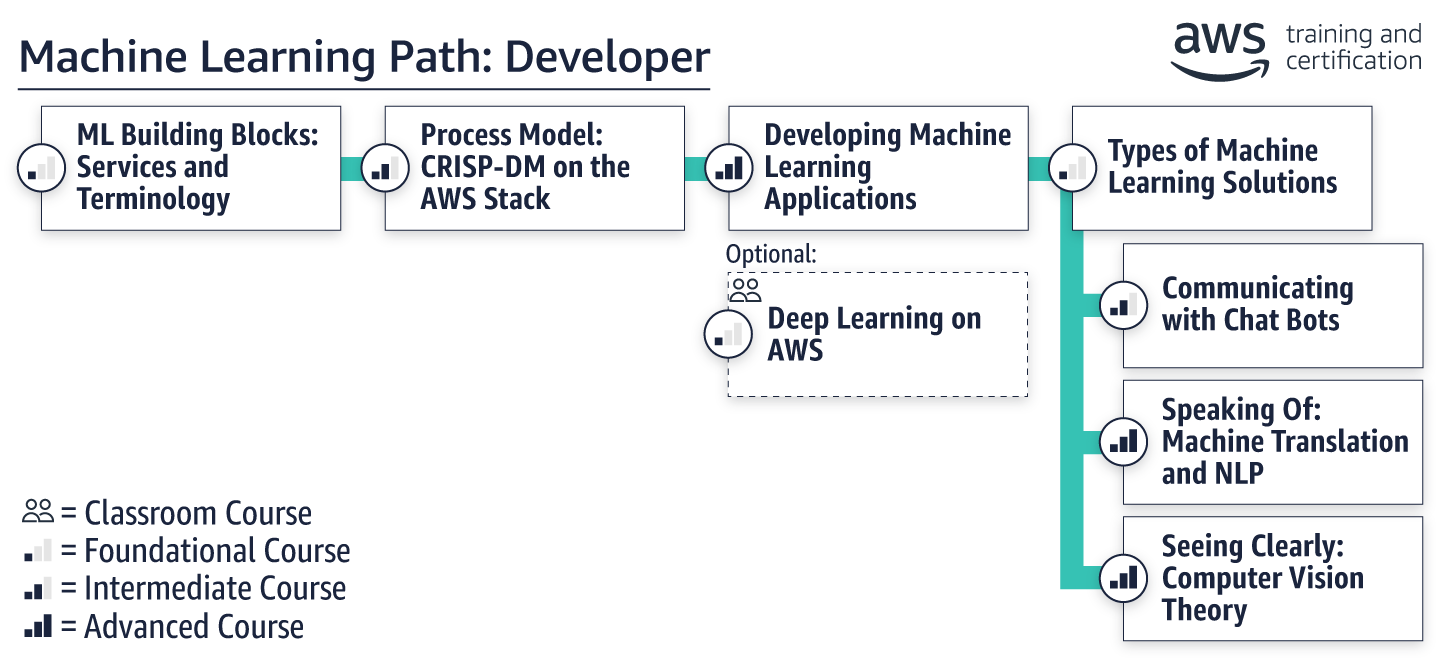Click the level icon on Deep Learning on AWS
Image resolution: width=1450 pixels, height=660 pixels.
[x=729, y=334]
